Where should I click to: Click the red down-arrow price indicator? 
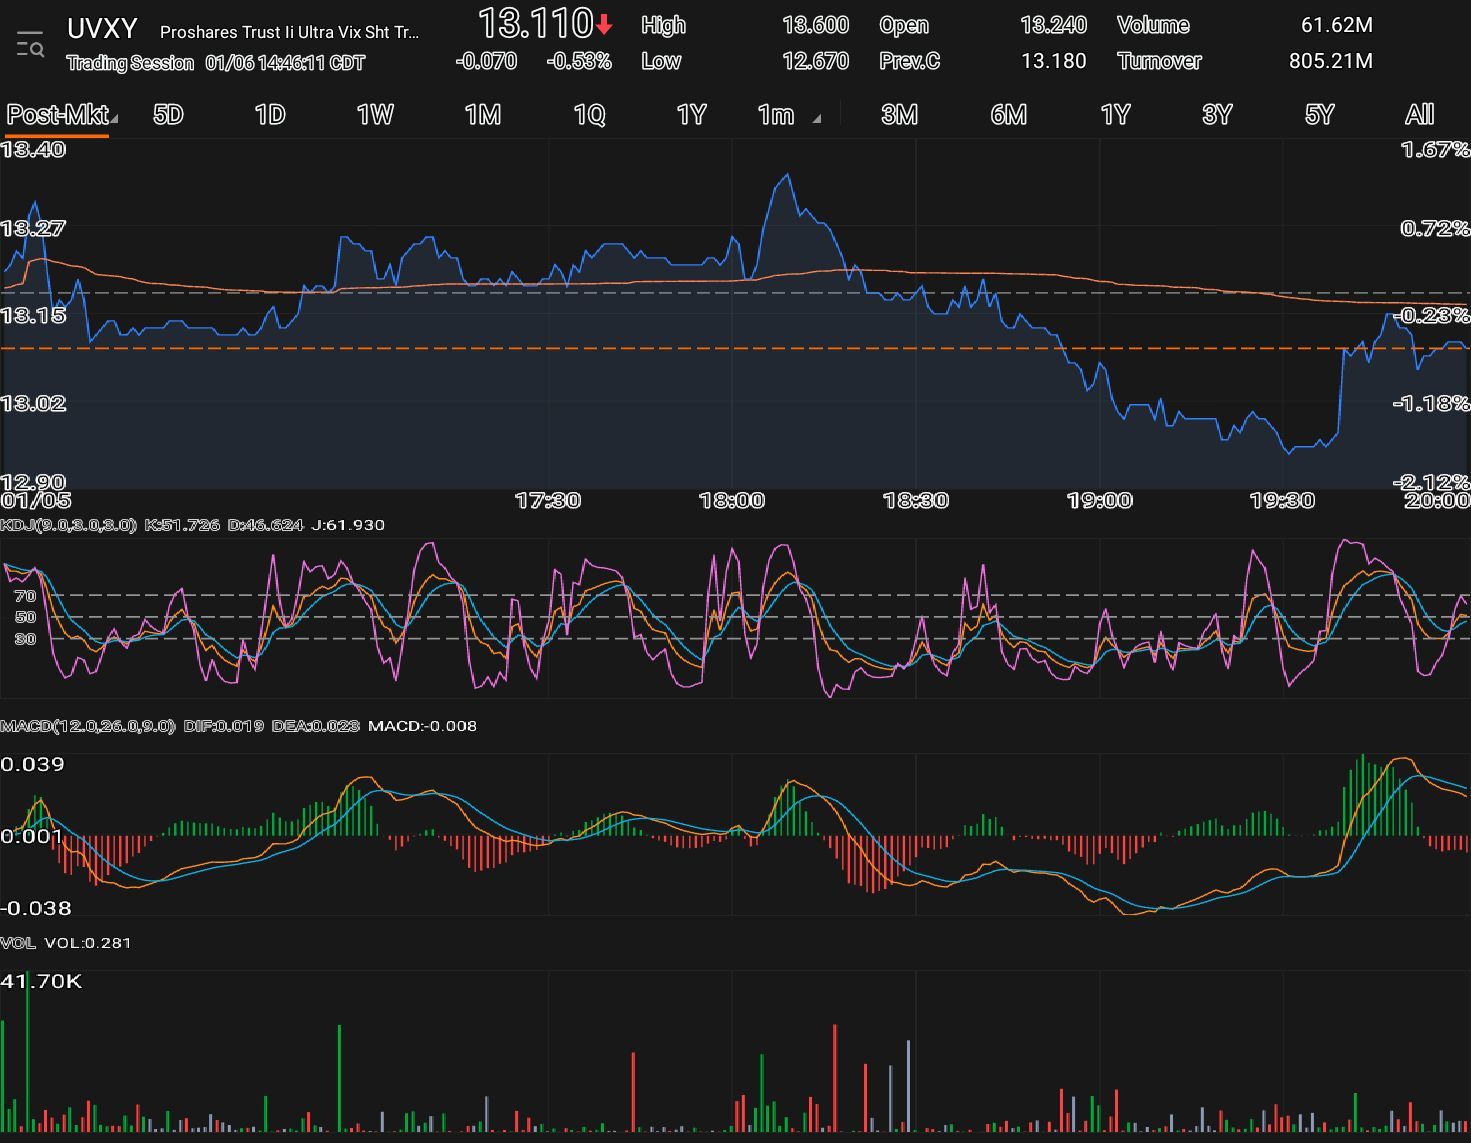(x=604, y=25)
